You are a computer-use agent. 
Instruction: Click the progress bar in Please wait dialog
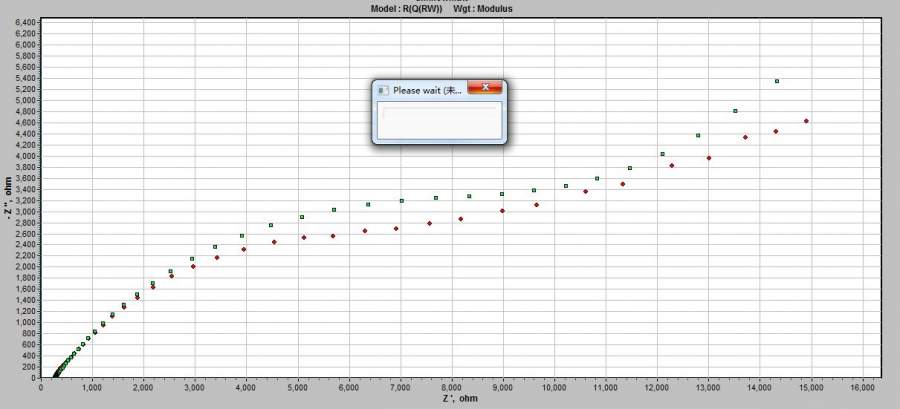click(x=440, y=113)
